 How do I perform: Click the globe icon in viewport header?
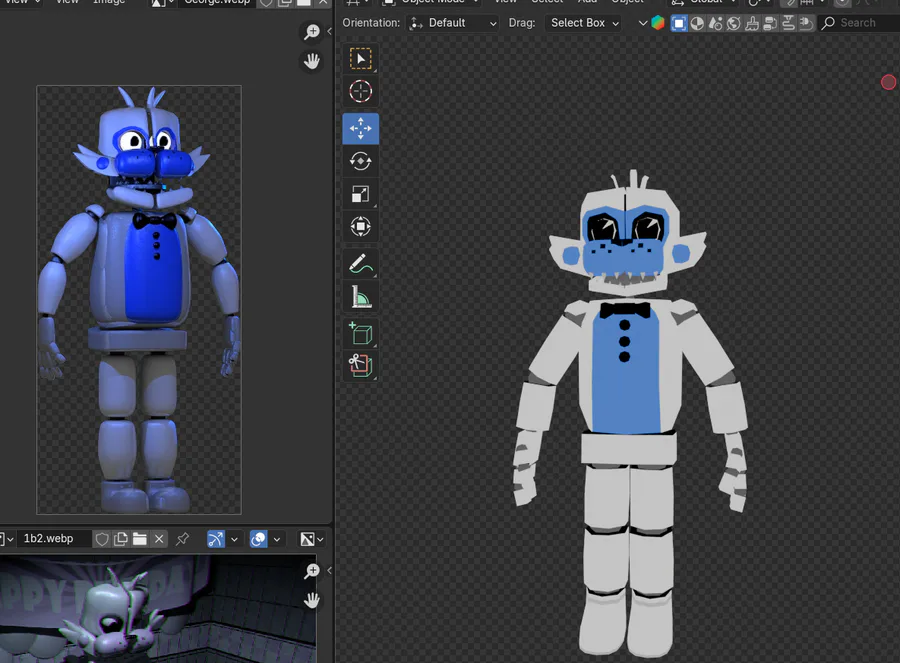(734, 24)
